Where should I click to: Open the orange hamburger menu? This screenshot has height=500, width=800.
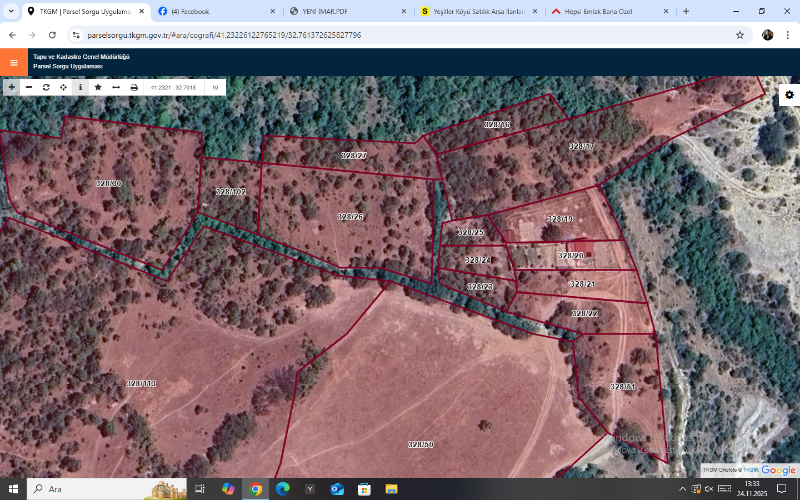(13, 61)
